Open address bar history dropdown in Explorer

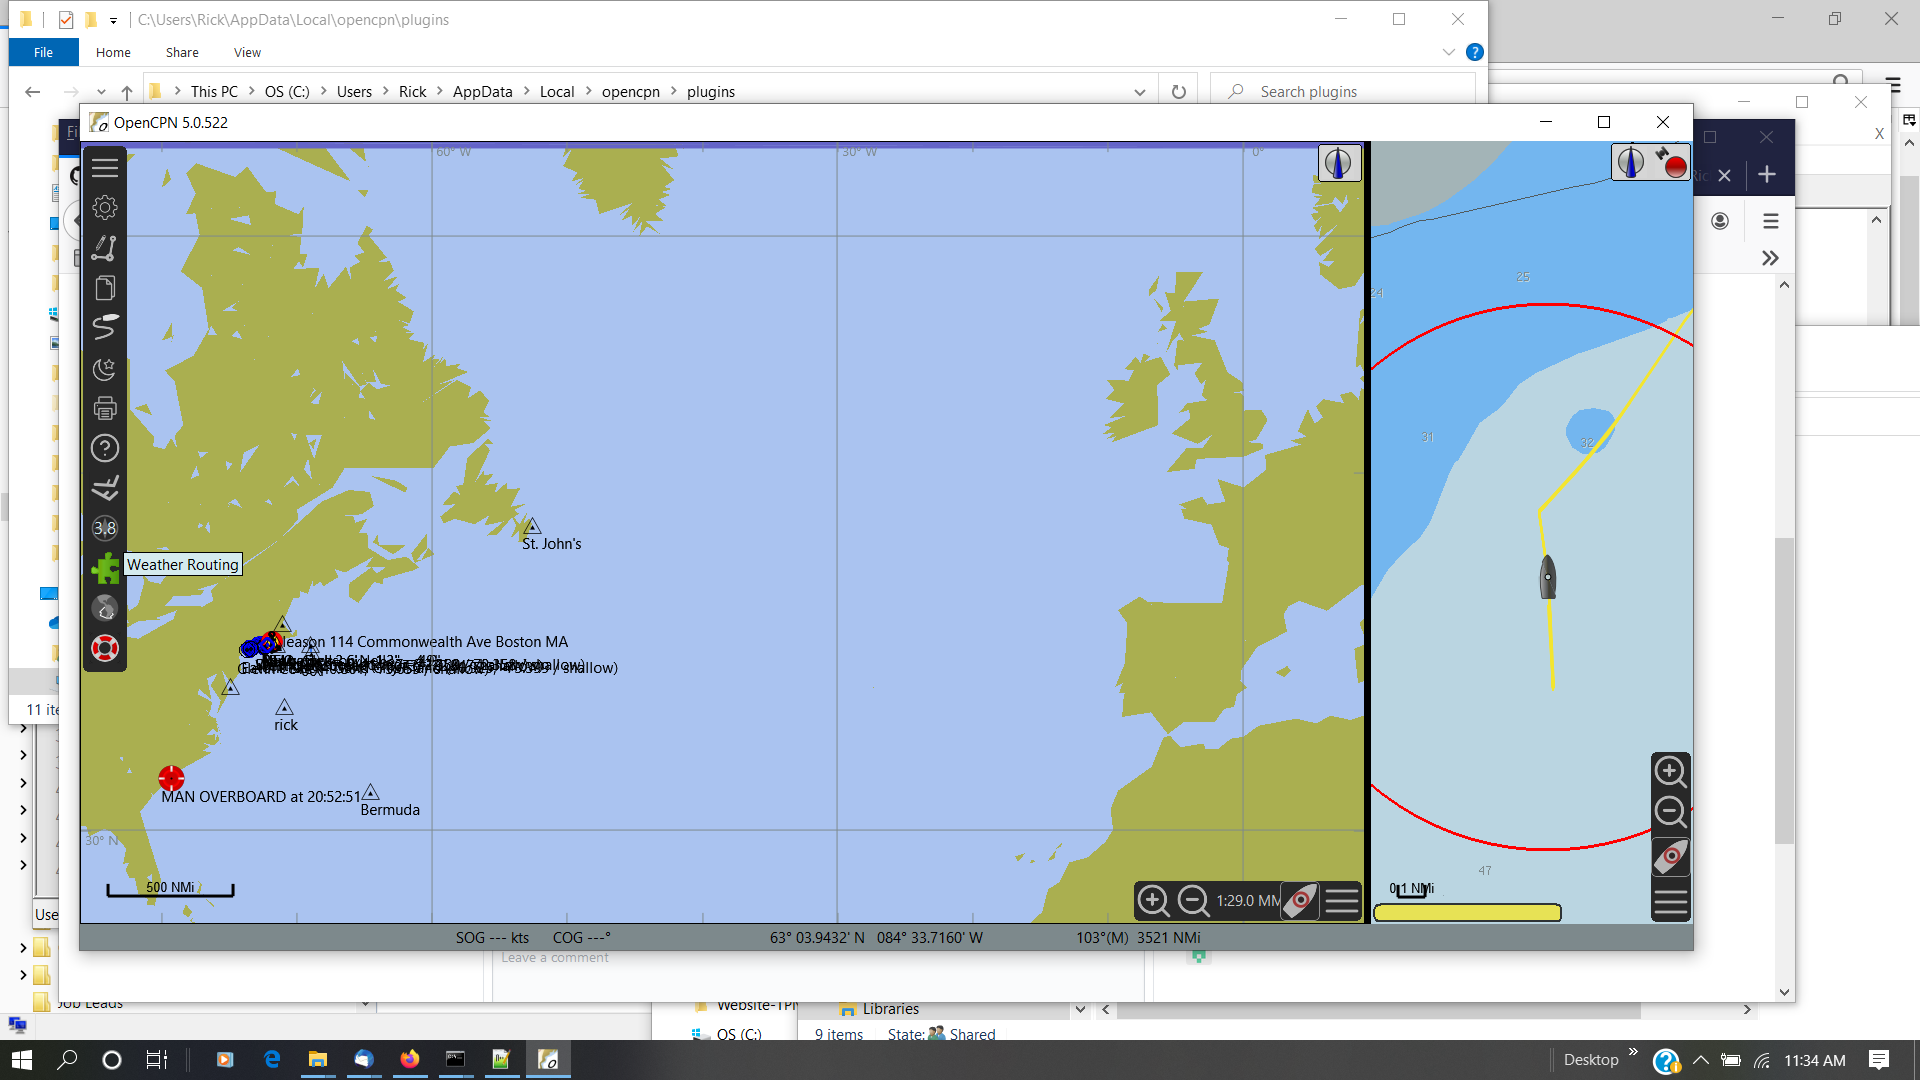(x=1140, y=92)
